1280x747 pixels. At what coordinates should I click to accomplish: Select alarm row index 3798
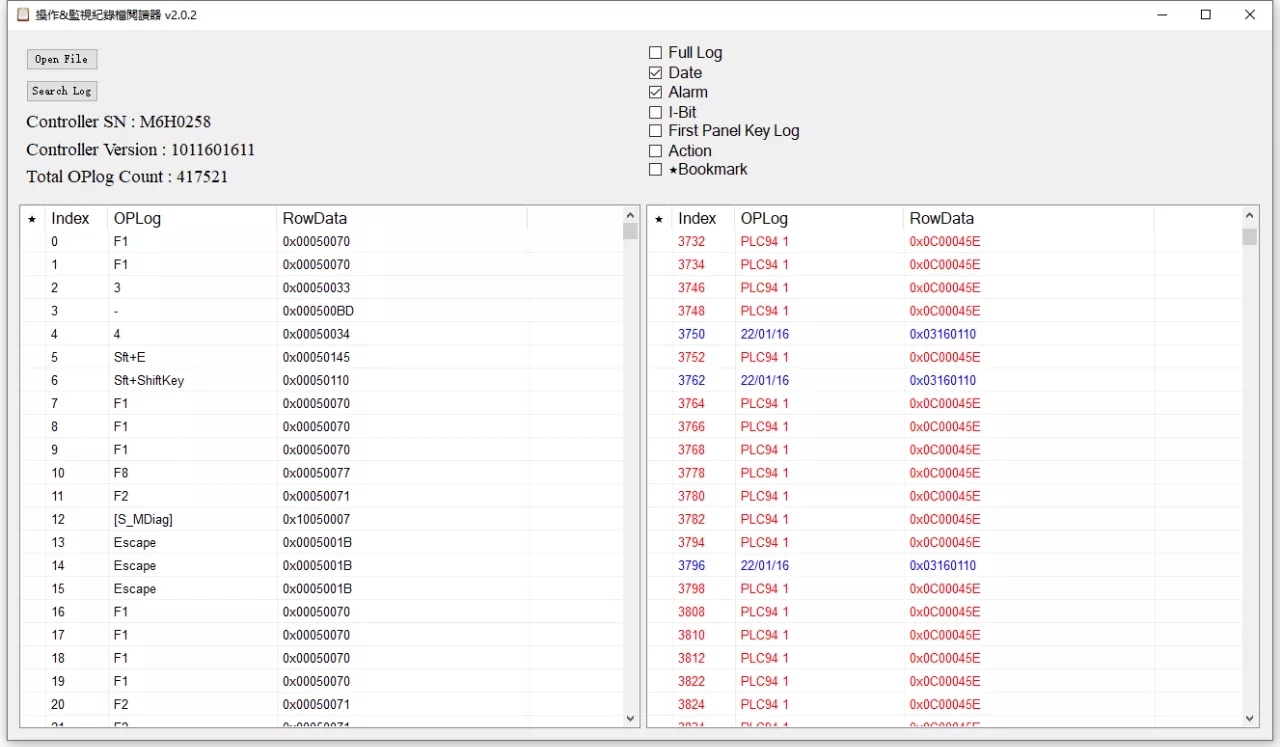pyautogui.click(x=945, y=589)
